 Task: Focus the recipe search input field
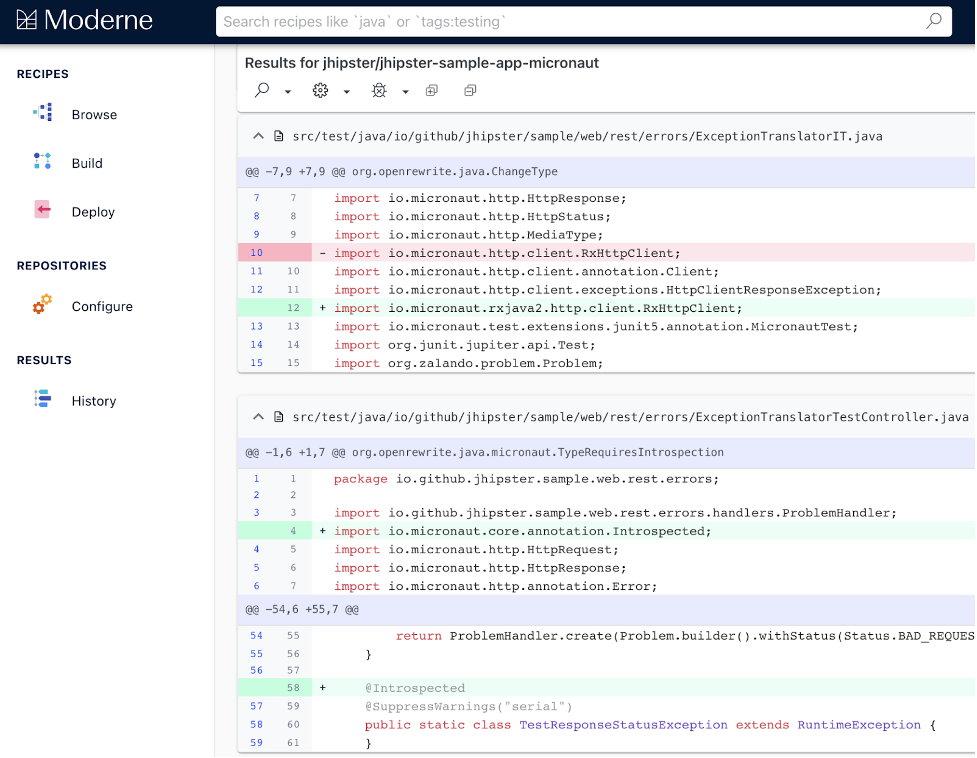click(x=583, y=22)
